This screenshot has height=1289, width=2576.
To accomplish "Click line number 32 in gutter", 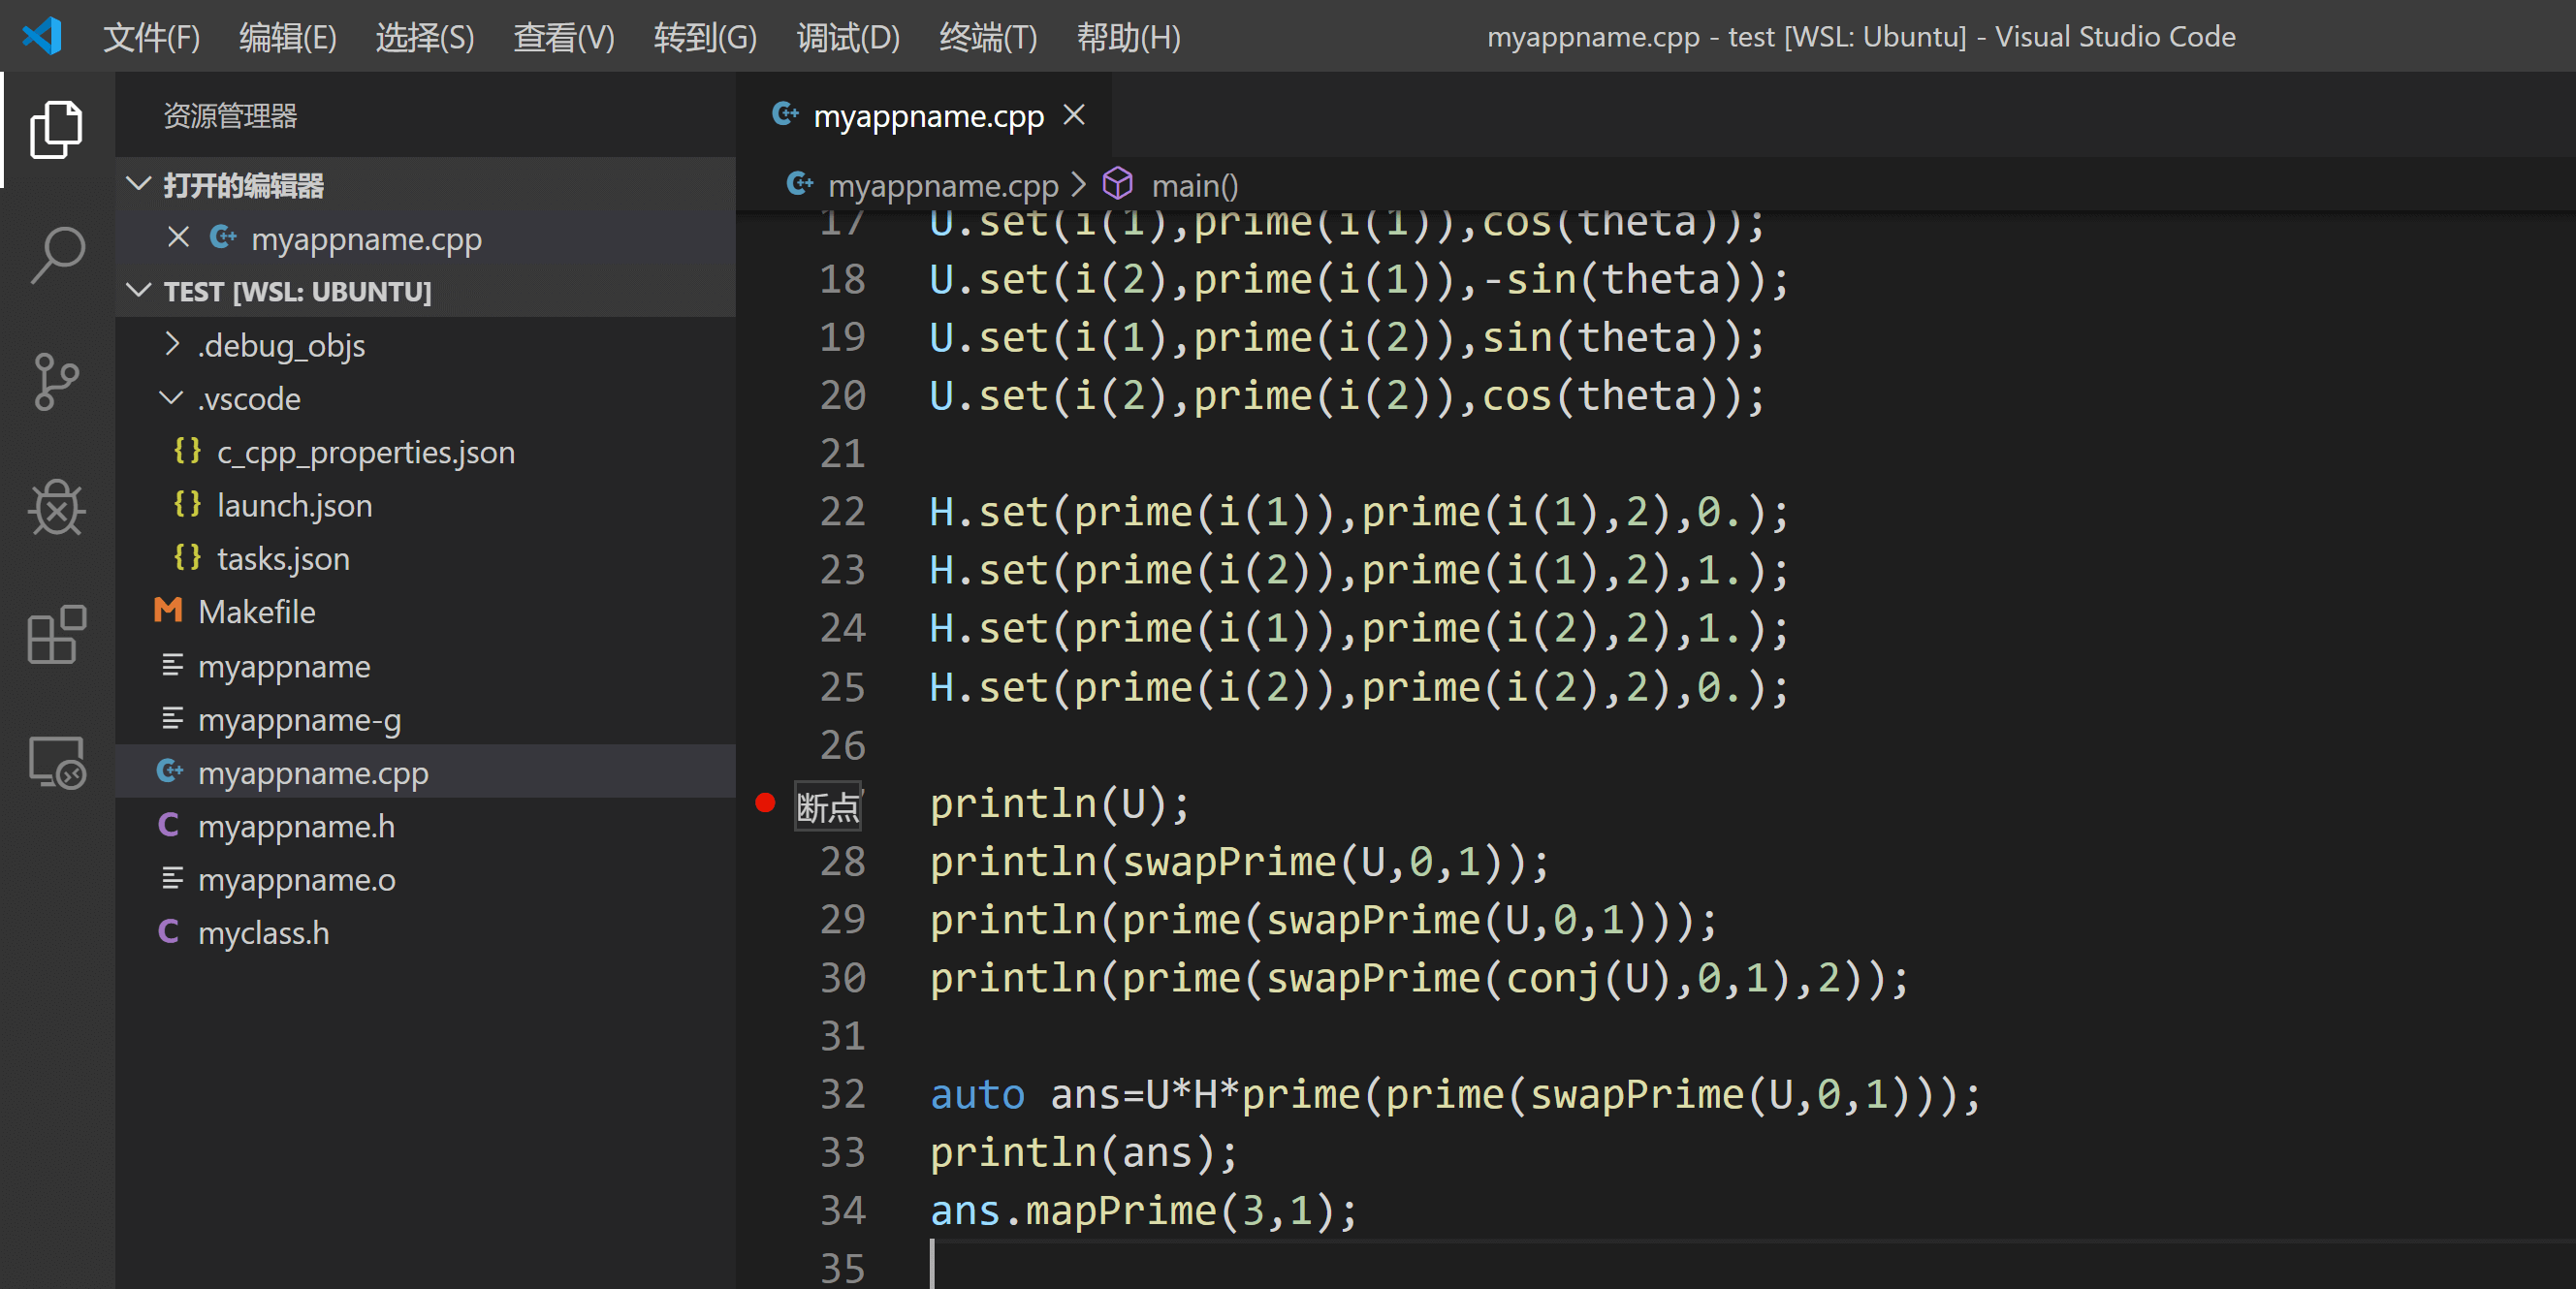I will (x=842, y=1094).
